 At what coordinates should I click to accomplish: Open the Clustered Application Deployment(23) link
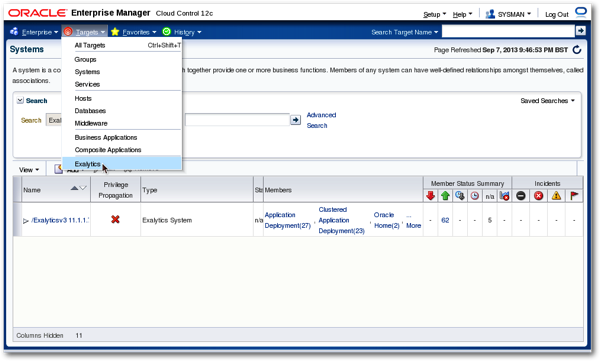[x=341, y=220]
